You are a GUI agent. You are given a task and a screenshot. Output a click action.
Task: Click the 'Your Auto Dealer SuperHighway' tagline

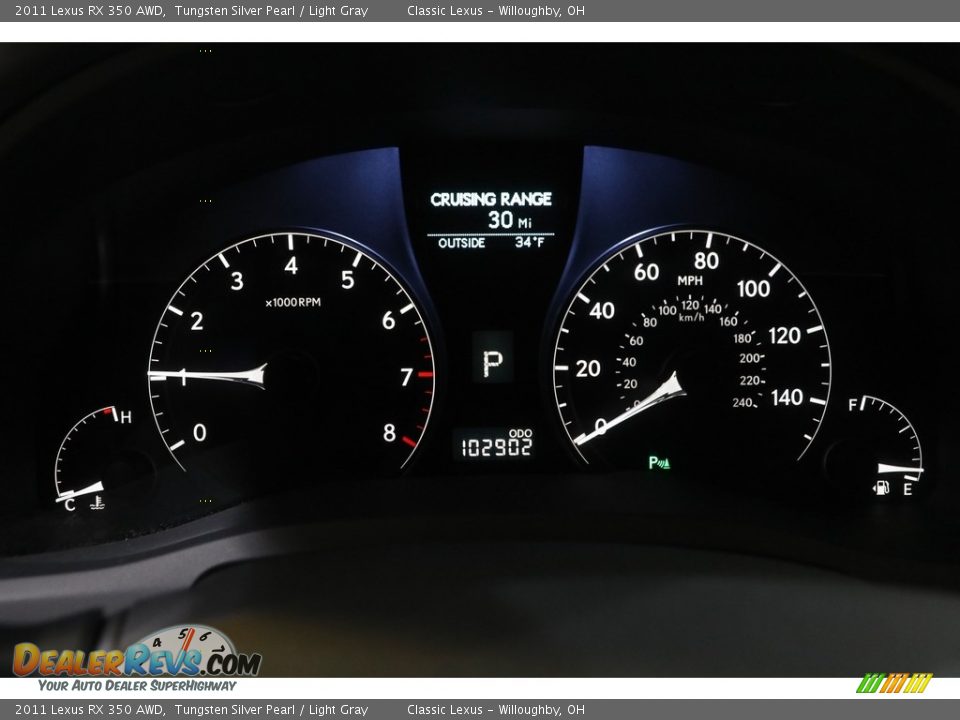137,686
